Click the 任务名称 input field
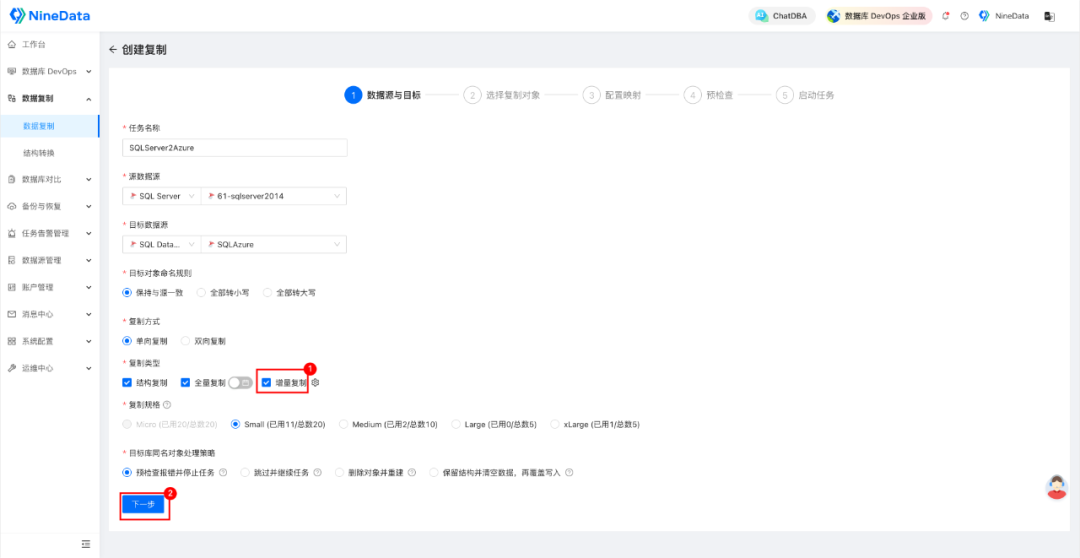This screenshot has height=558, width=1080. pos(234,147)
